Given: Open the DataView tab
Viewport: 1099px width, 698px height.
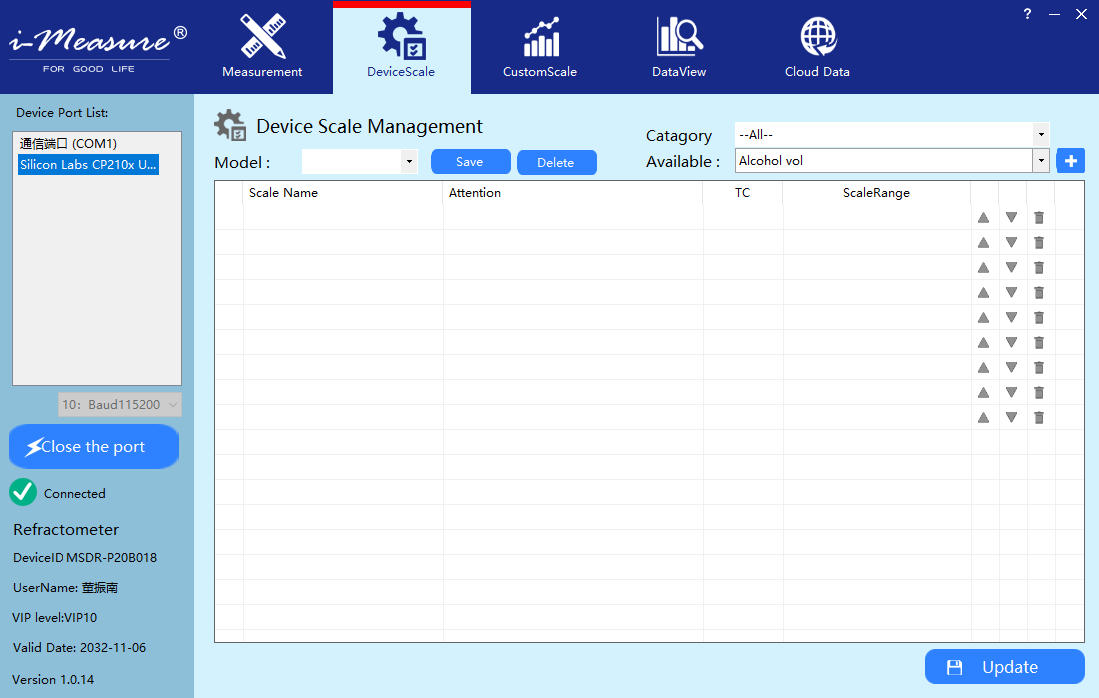Looking at the screenshot, I should [679, 47].
